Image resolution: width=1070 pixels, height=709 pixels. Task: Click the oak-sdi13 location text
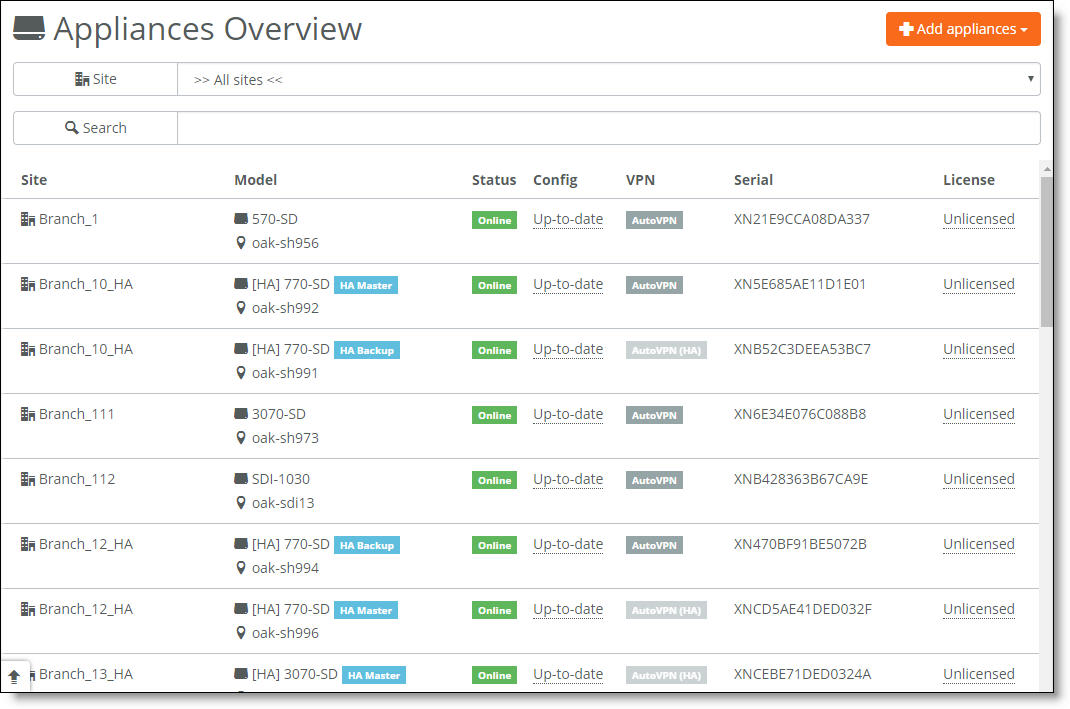pos(283,503)
